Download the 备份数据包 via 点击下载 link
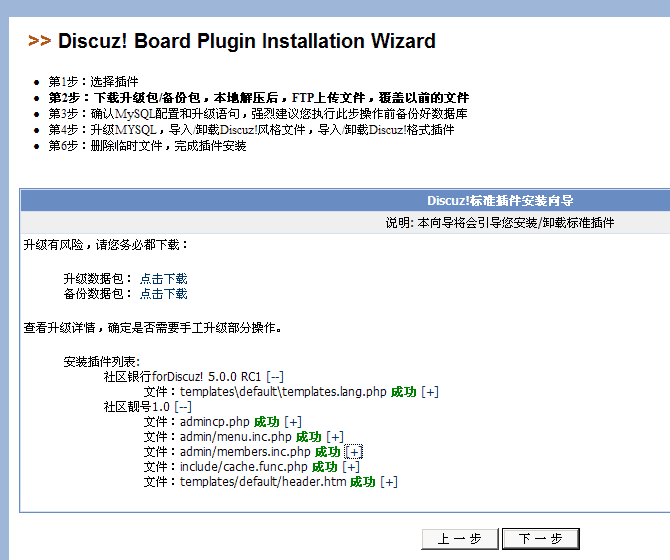This screenshot has height=560, width=670. pos(164,294)
